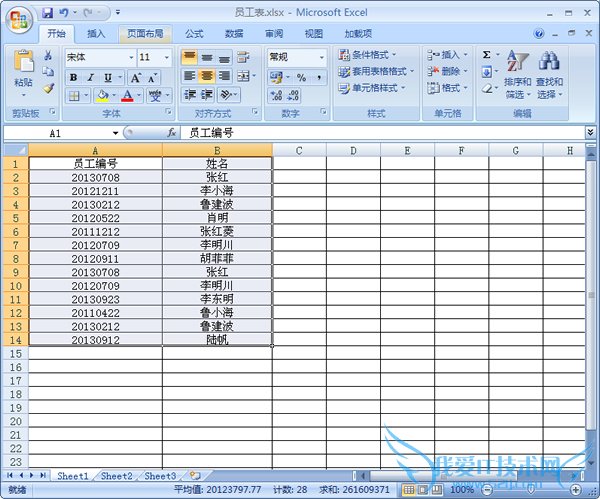Image resolution: width=600 pixels, height=499 pixels.
Task: Align text left in cells
Action: pyautogui.click(x=189, y=76)
